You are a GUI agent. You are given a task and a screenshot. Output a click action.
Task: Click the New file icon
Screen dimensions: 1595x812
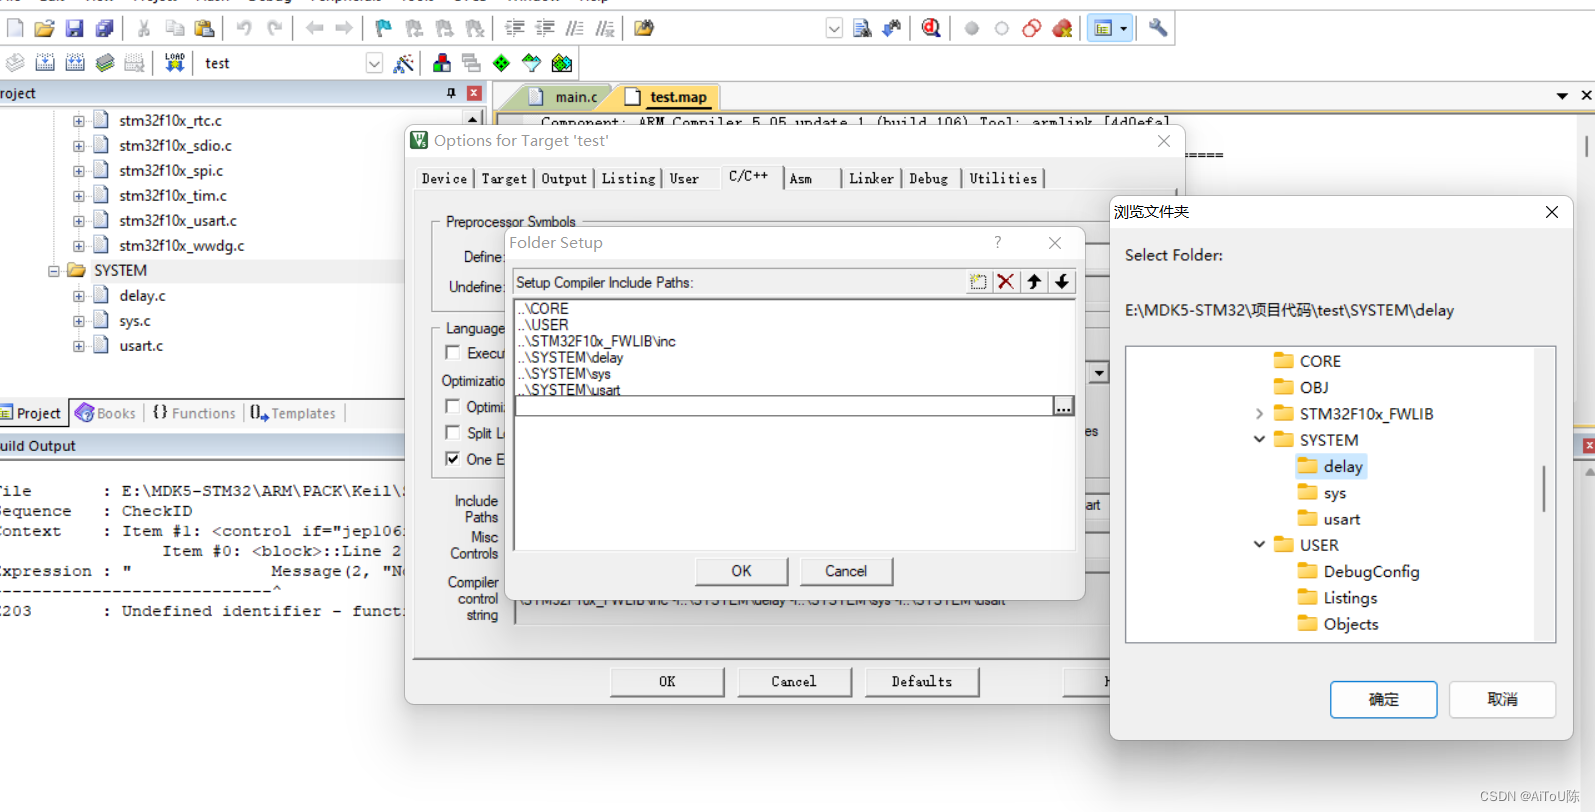point(15,29)
